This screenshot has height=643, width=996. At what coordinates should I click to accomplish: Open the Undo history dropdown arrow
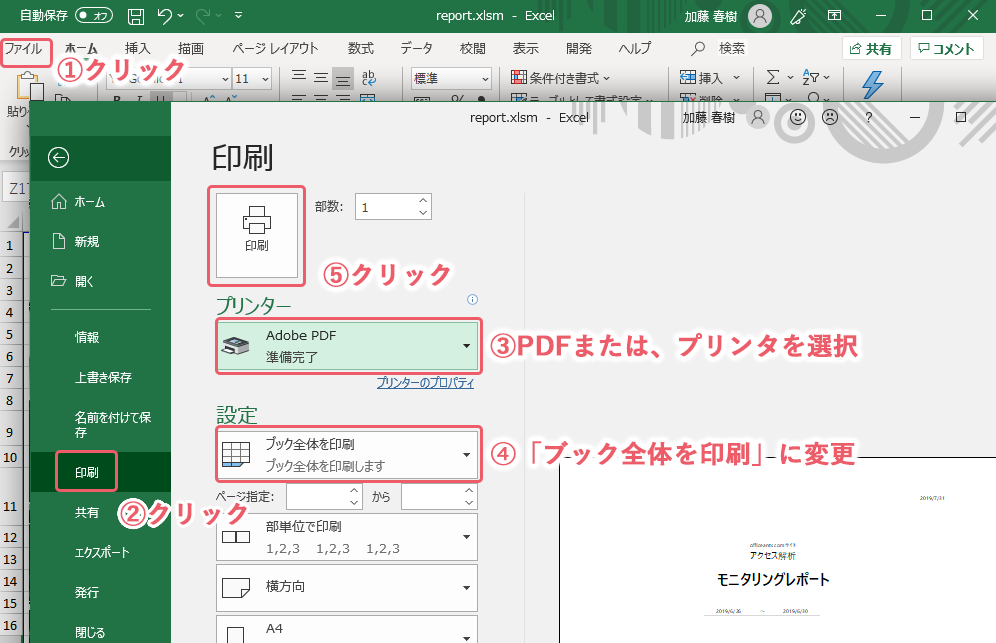(x=181, y=15)
